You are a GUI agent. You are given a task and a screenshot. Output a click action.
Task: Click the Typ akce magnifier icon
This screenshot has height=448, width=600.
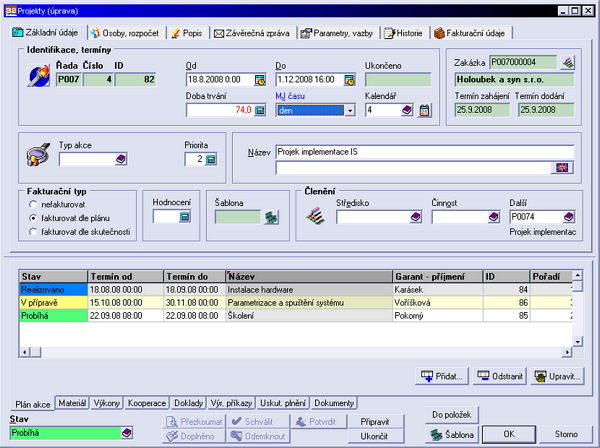[38, 155]
